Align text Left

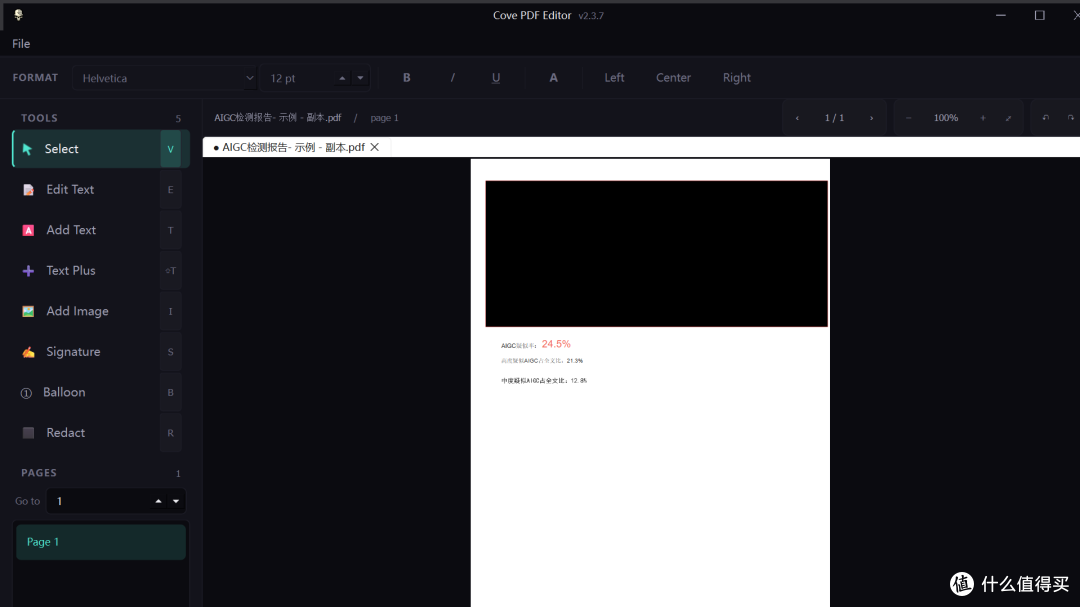pyautogui.click(x=614, y=78)
